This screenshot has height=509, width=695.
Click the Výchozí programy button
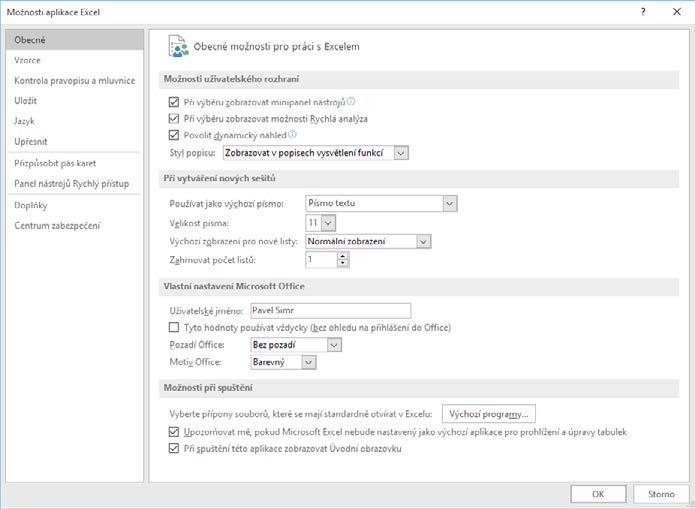(x=488, y=414)
